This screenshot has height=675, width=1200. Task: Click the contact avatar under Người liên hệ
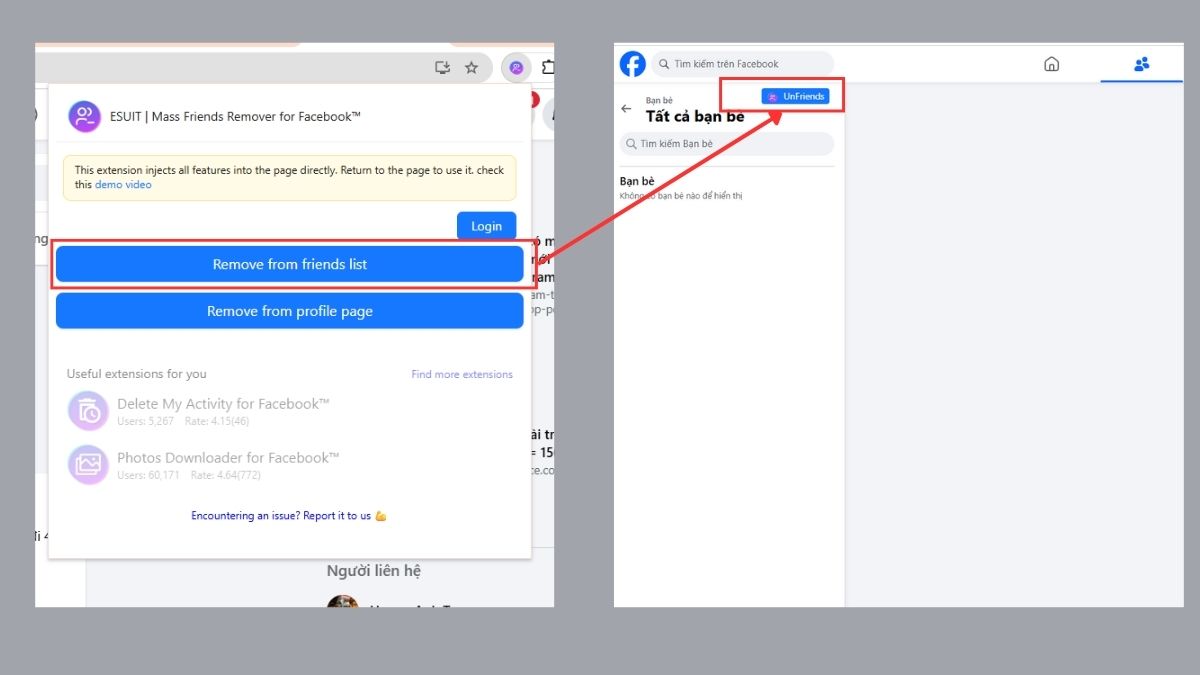[x=343, y=602]
